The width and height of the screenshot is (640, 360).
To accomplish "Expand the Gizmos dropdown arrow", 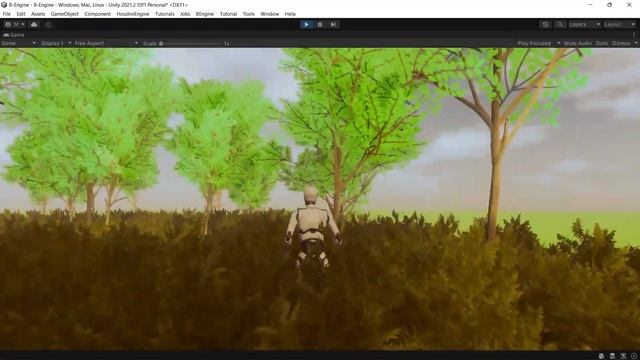I will pos(636,43).
